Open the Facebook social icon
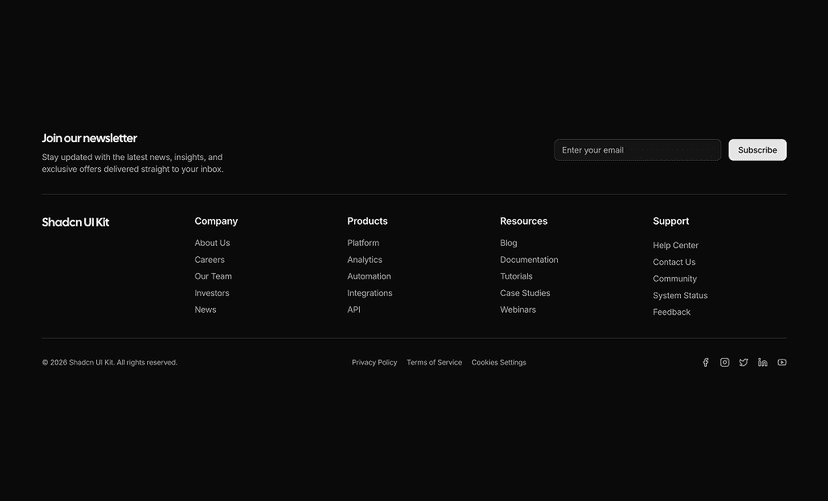Screen dimensions: 828x501 click(x=705, y=363)
